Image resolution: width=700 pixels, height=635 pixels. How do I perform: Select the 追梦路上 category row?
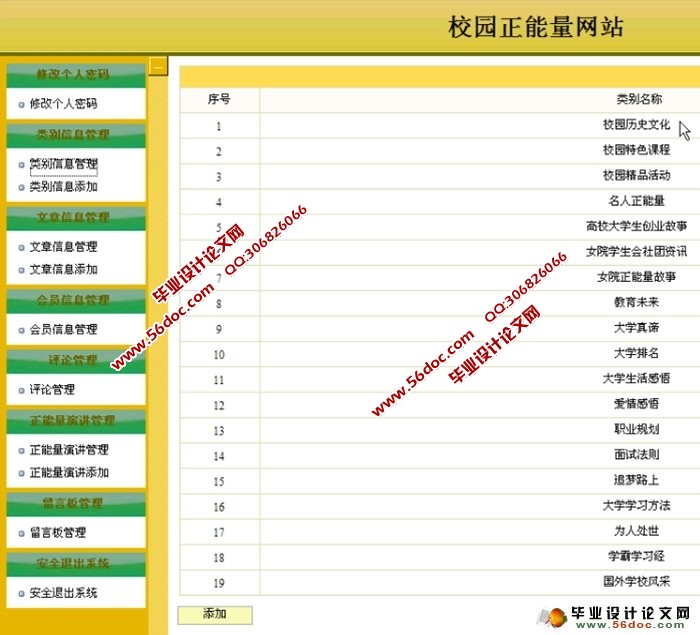tap(440, 481)
